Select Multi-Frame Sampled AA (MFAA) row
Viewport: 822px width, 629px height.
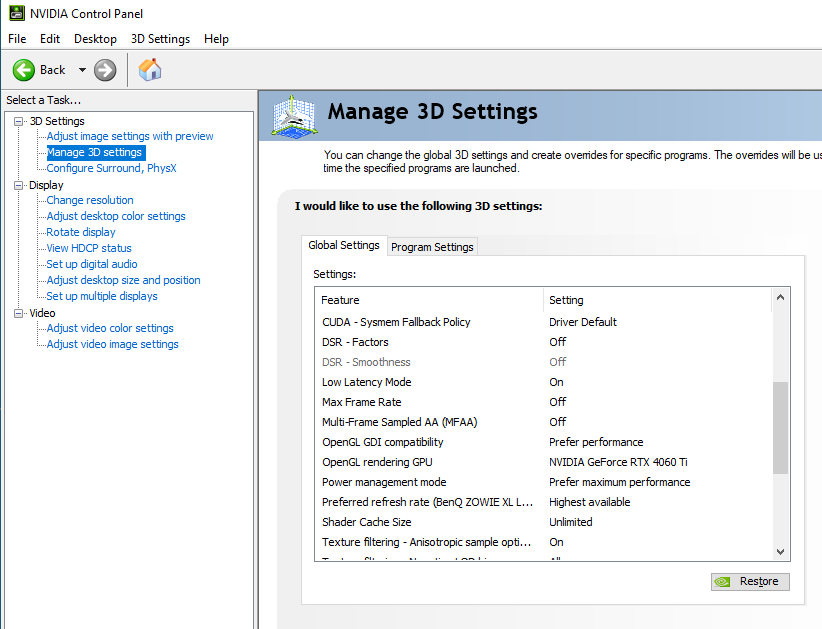tap(543, 422)
